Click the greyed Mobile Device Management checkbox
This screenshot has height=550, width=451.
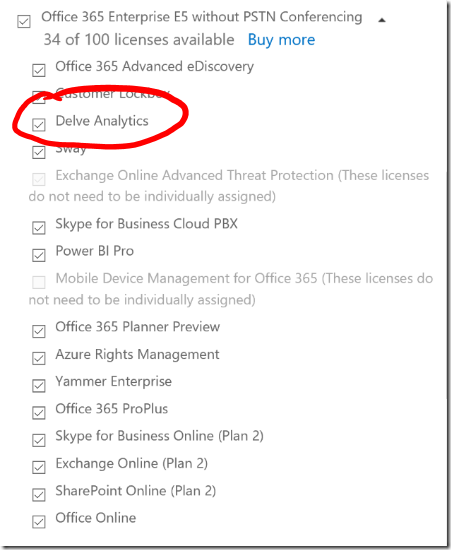pos(39,282)
